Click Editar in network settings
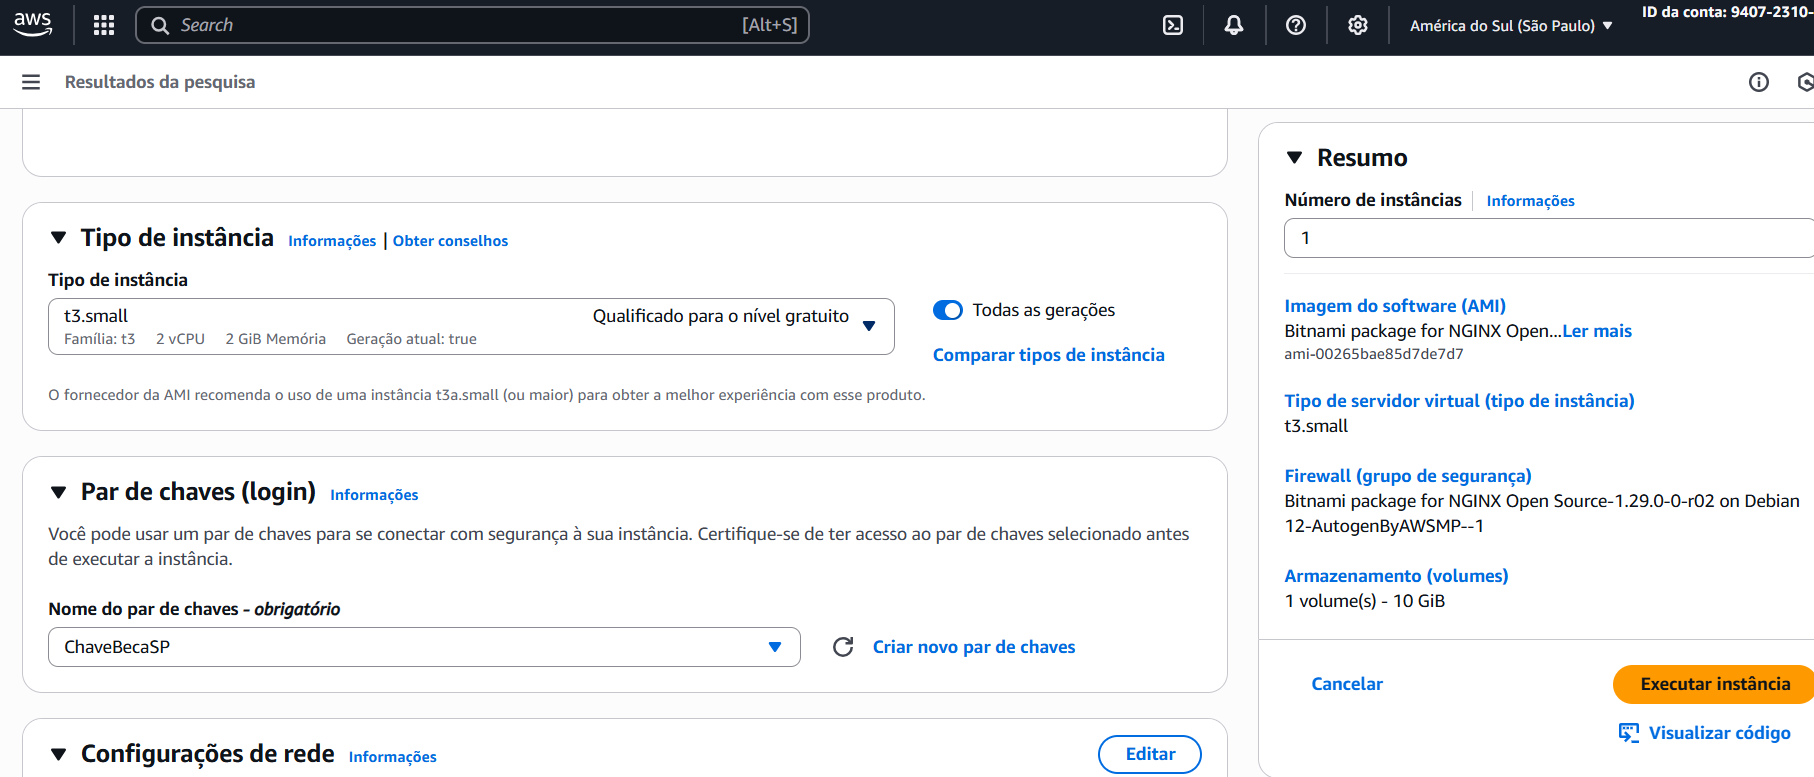This screenshot has height=777, width=1814. [x=1150, y=754]
